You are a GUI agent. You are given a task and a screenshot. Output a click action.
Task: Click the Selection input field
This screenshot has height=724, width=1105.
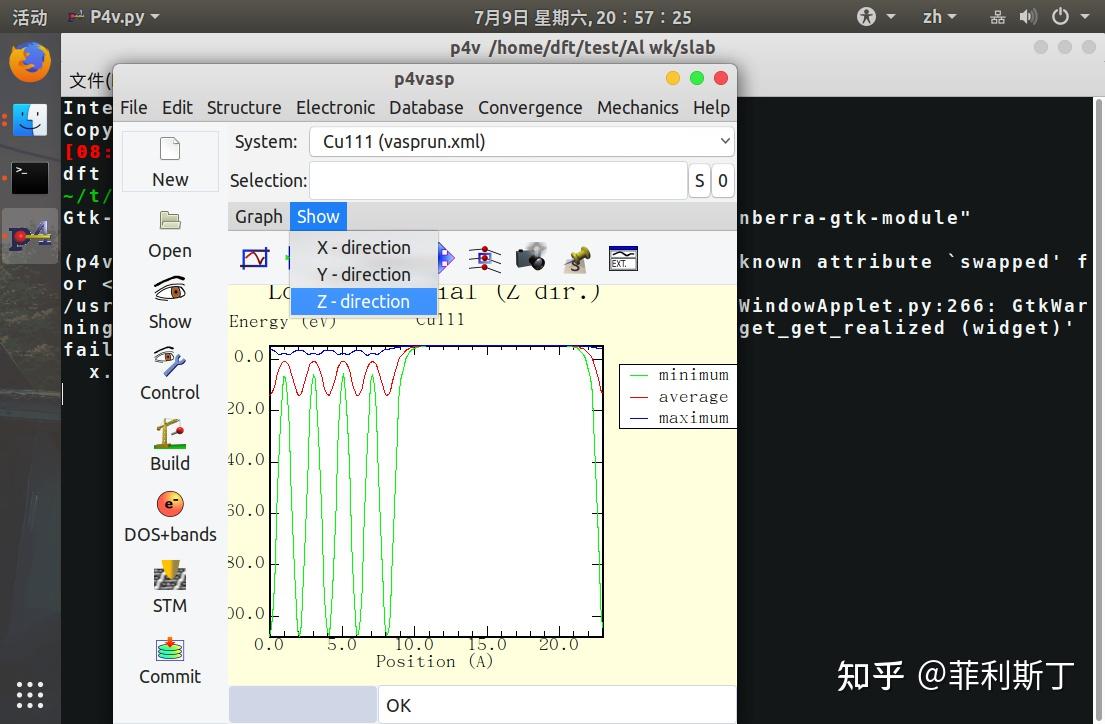point(498,180)
